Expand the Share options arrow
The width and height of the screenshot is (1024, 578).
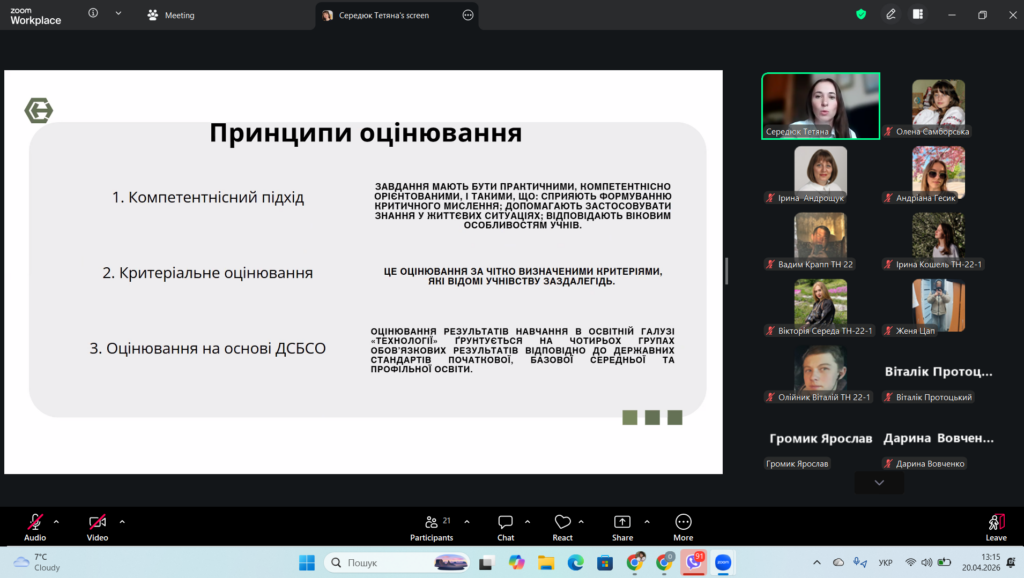pyautogui.click(x=646, y=521)
